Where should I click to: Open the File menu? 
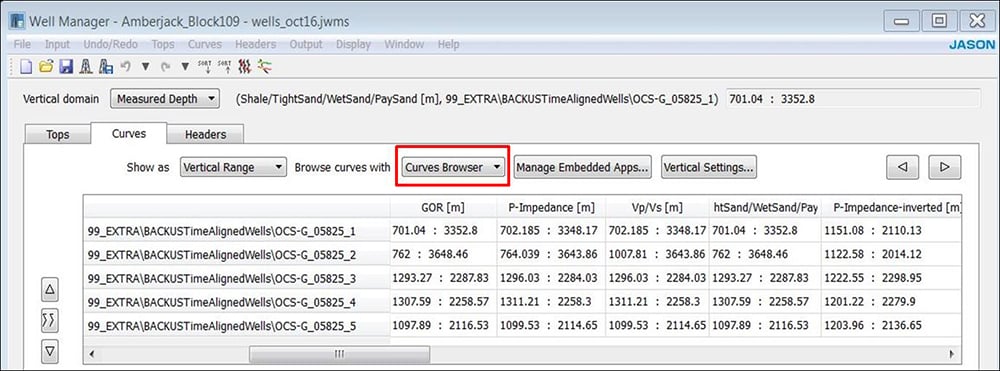pos(22,45)
